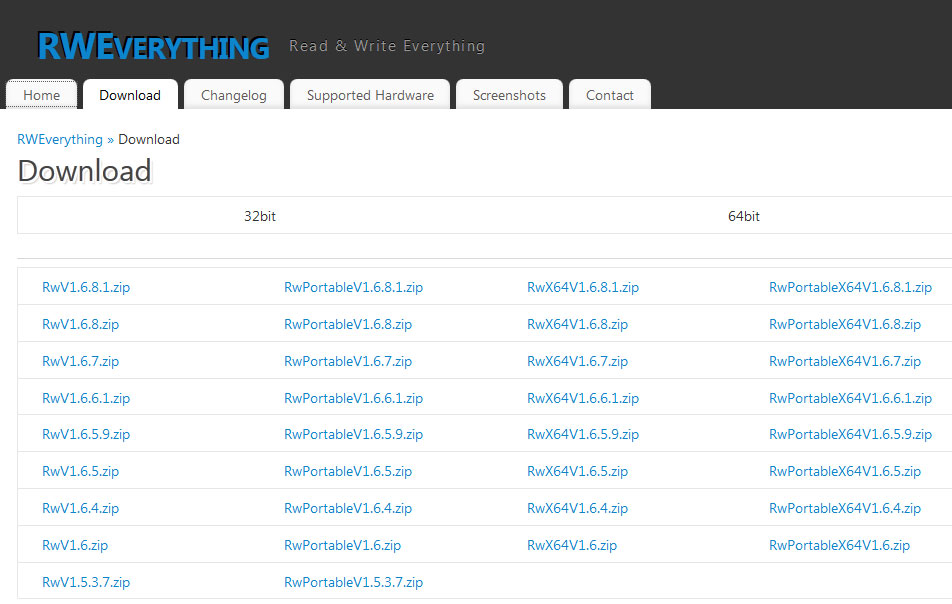Download RwPortableX64V1.6.8.1.zip
Image resolution: width=952 pixels, height=604 pixels.
850,287
